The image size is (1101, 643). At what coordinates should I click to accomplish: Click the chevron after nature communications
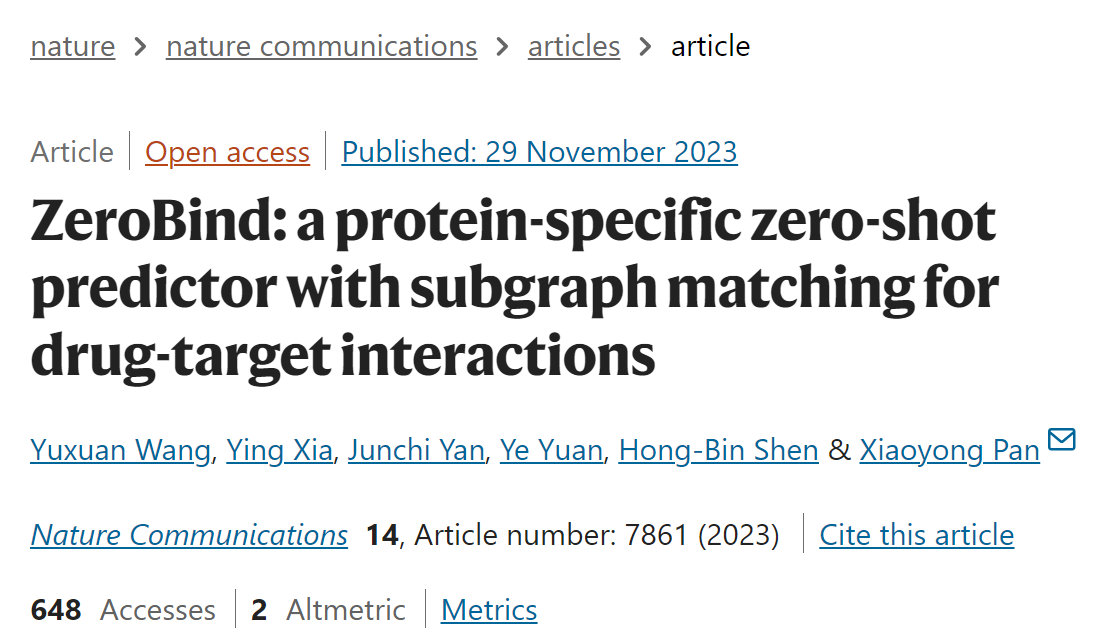[503, 47]
